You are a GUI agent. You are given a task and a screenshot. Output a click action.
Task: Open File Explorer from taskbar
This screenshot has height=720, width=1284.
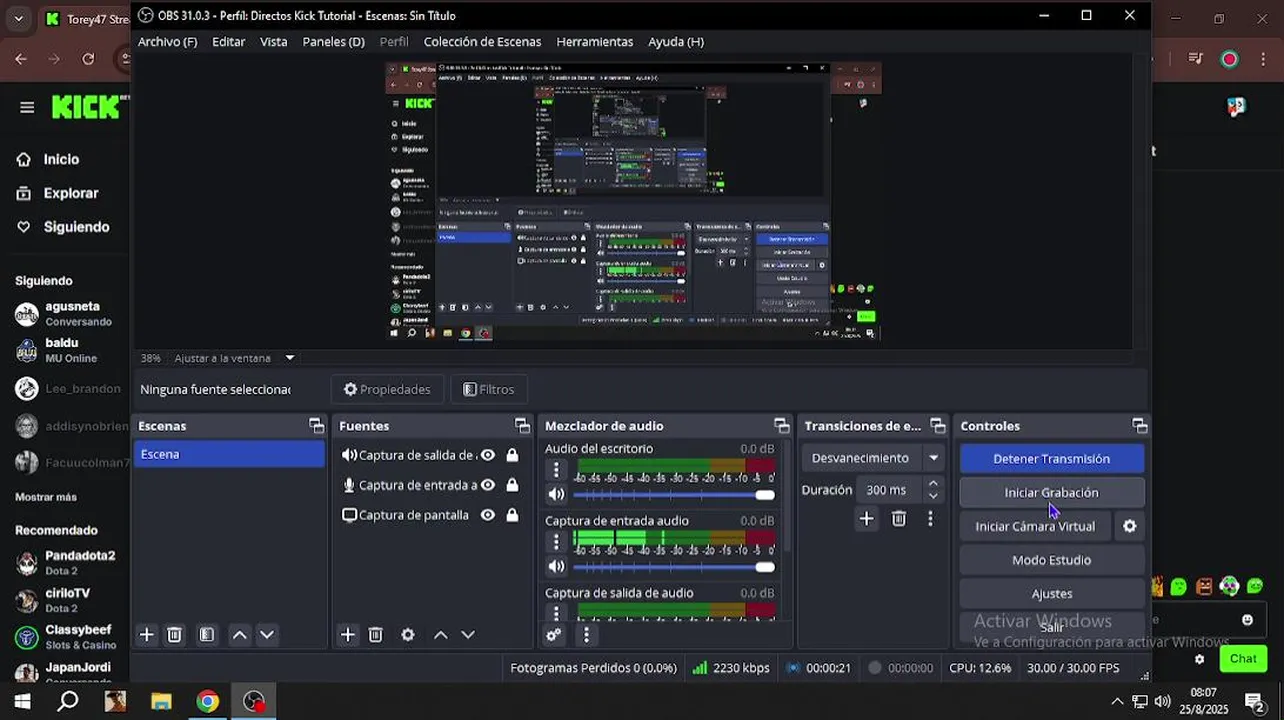pos(161,701)
